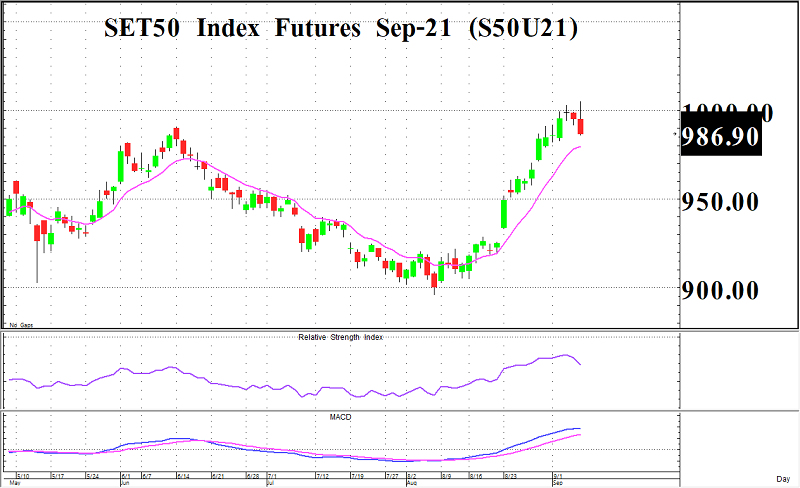This screenshot has width=800, height=488.
Task: Select the 8/23 date axis label
Action: pyautogui.click(x=510, y=476)
